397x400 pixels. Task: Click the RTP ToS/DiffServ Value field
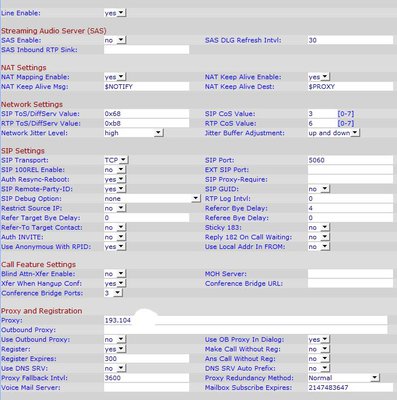pos(146,123)
